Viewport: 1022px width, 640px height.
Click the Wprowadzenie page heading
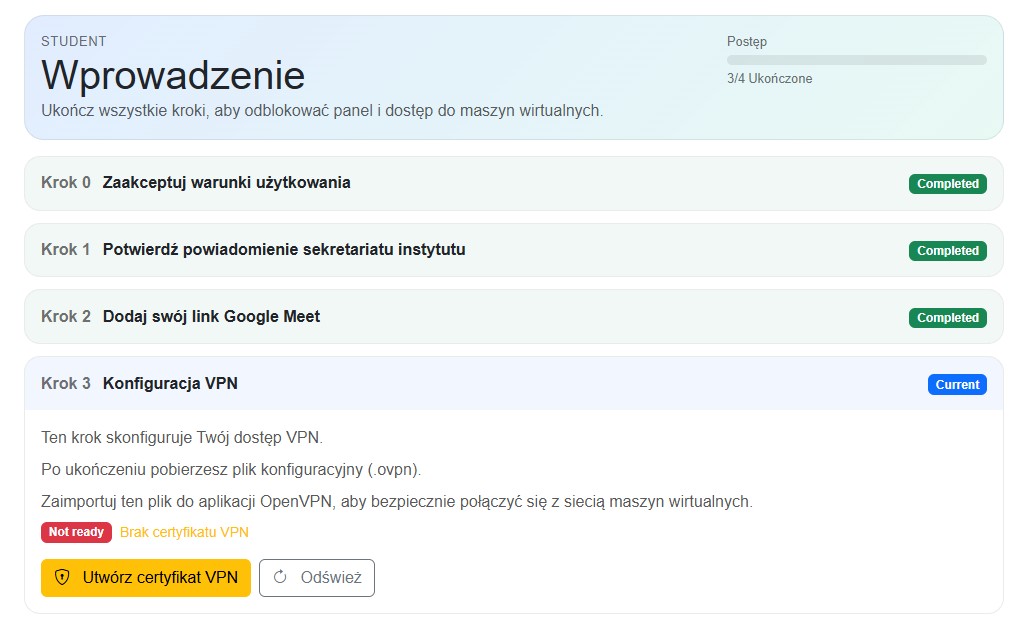pyautogui.click(x=173, y=76)
